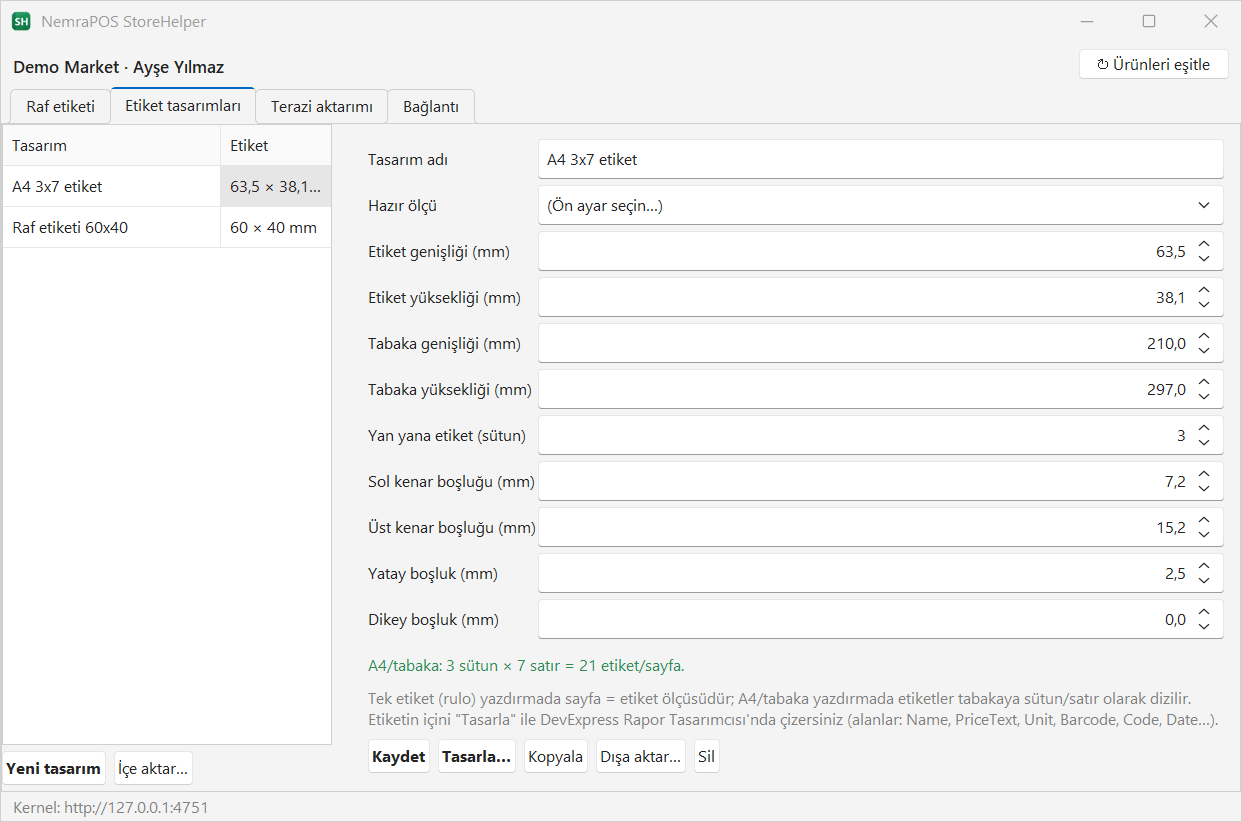Click the Tasarım adı text field
This screenshot has width=1242, height=822.
(881, 159)
